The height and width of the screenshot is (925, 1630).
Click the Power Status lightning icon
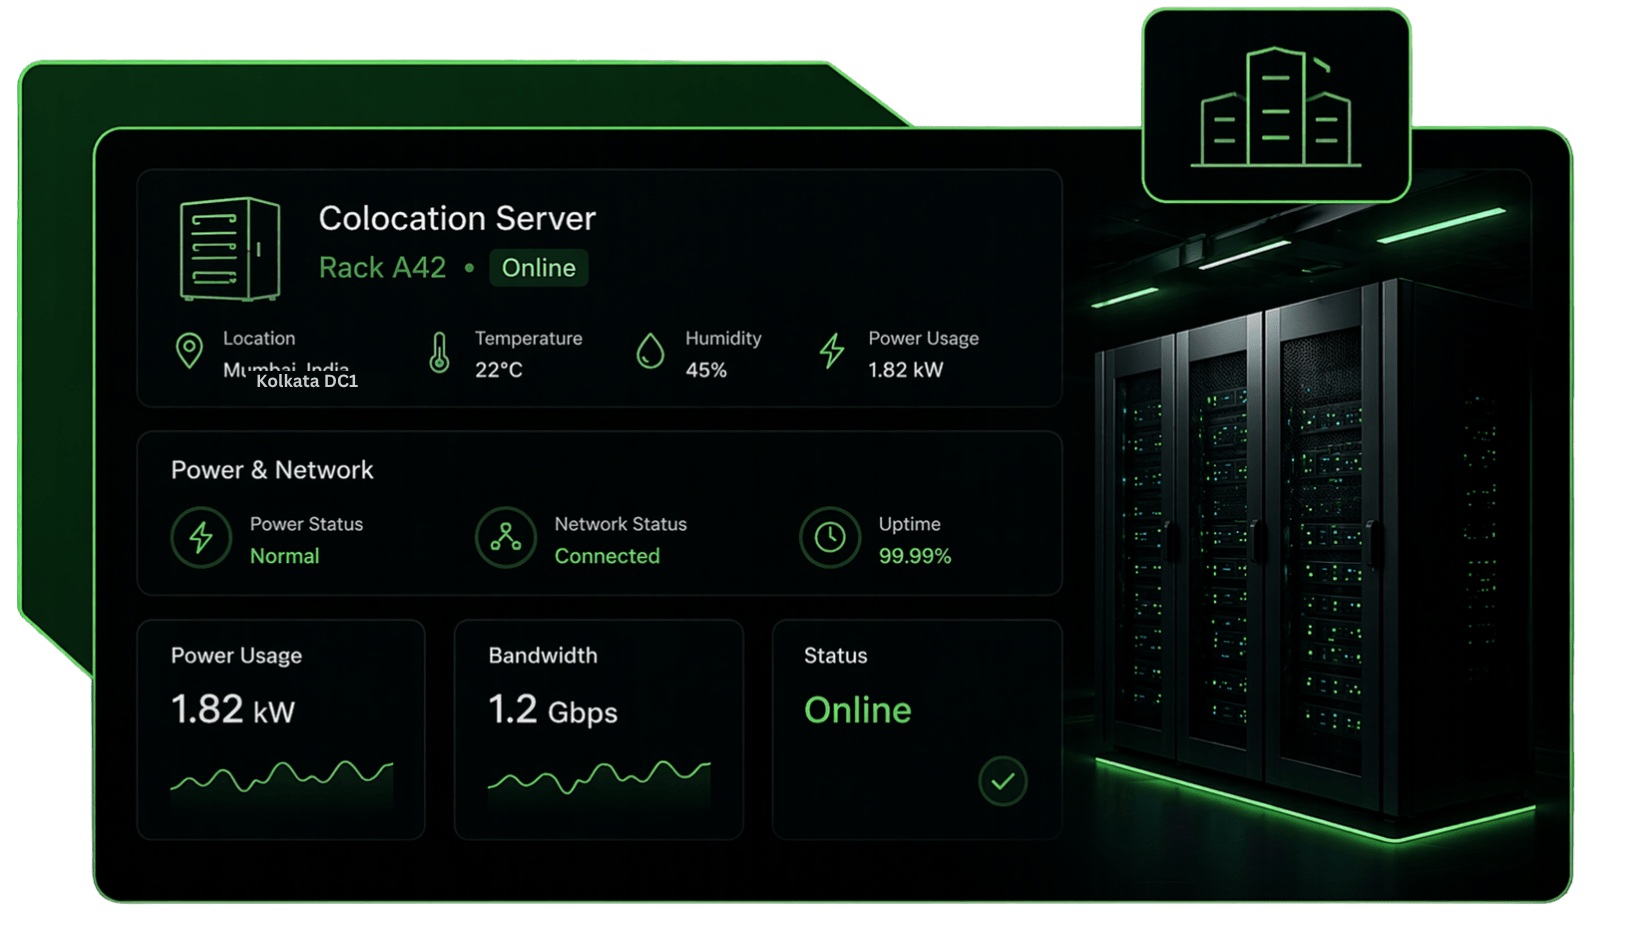[x=201, y=538]
